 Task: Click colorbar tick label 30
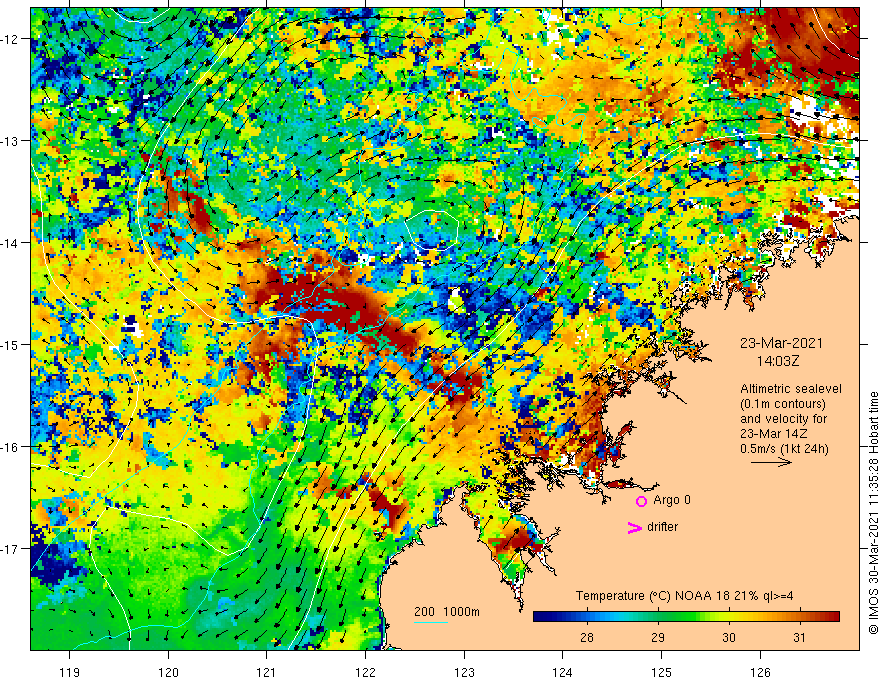[728, 637]
